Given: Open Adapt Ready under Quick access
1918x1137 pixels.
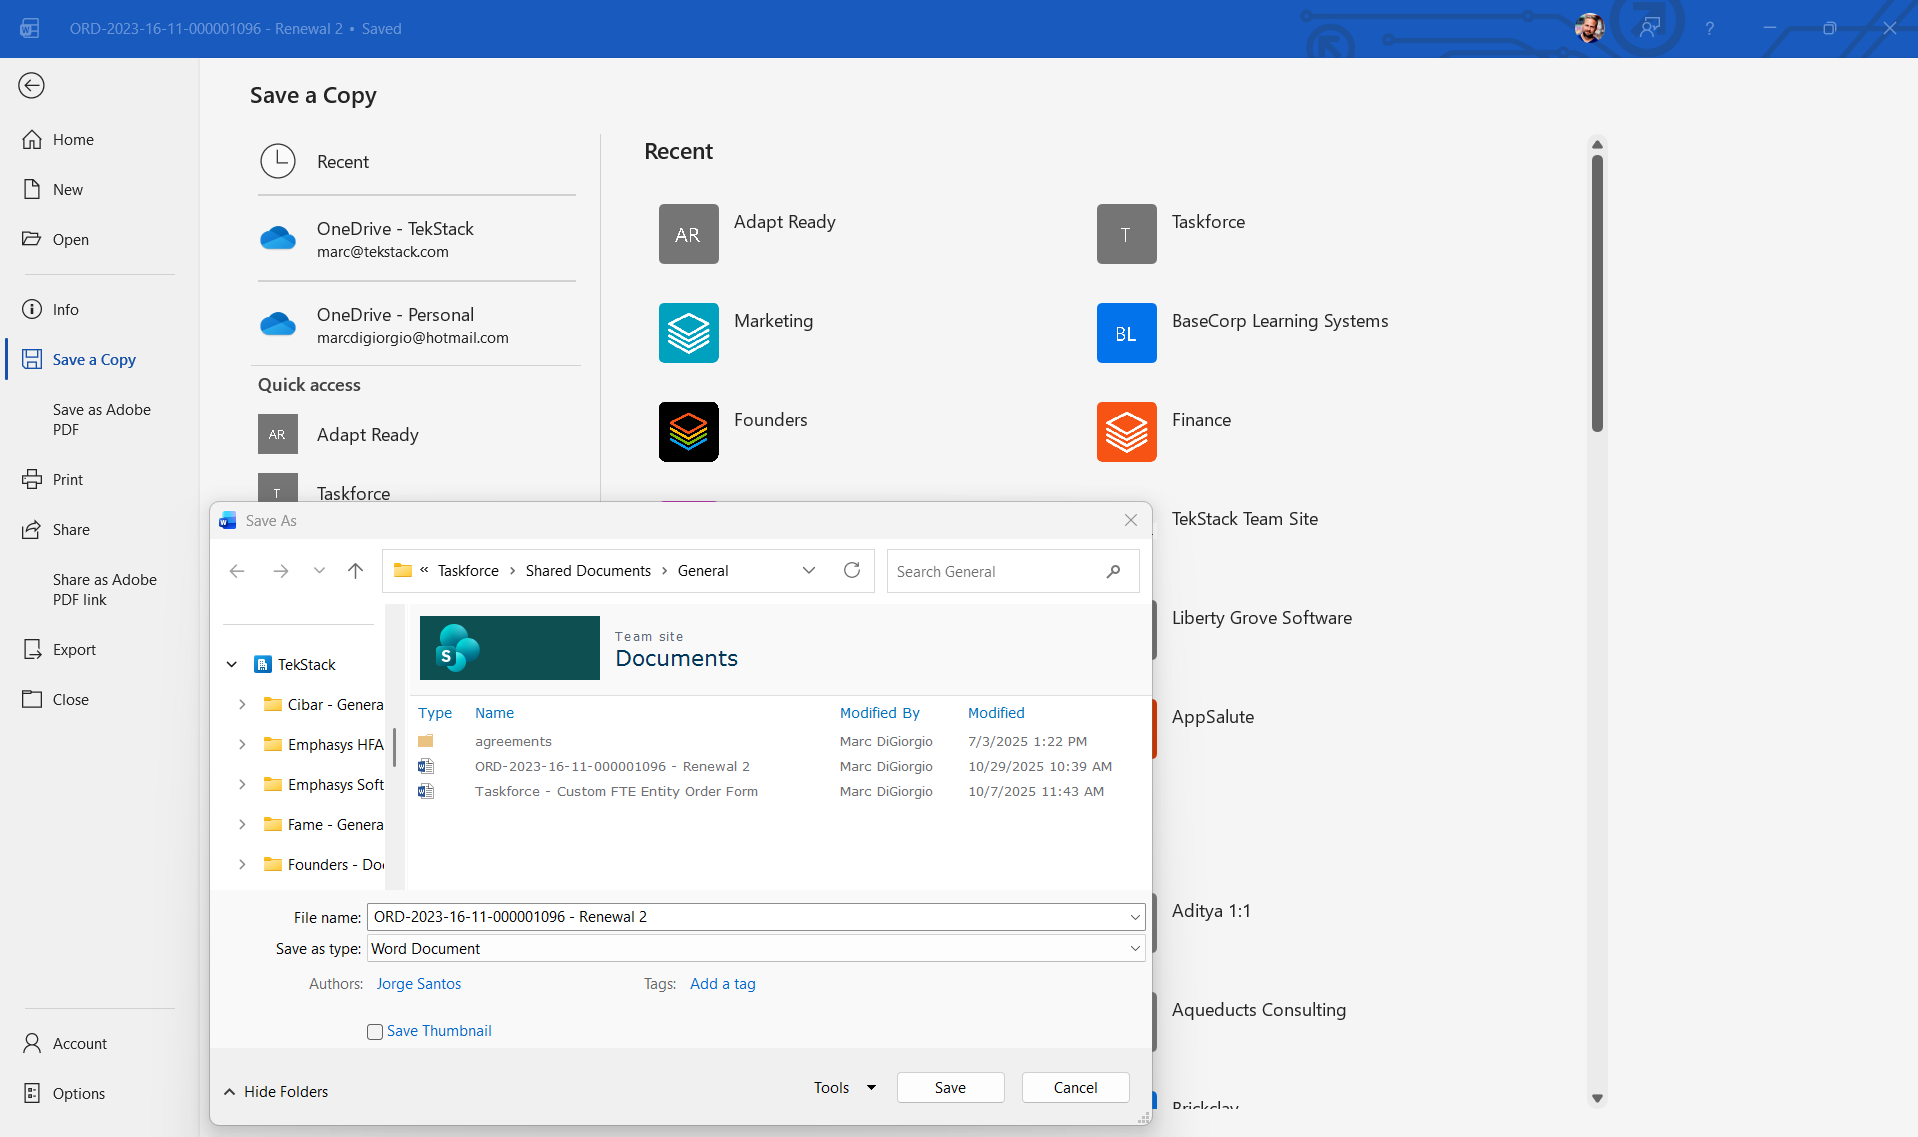Looking at the screenshot, I should click(x=417, y=435).
